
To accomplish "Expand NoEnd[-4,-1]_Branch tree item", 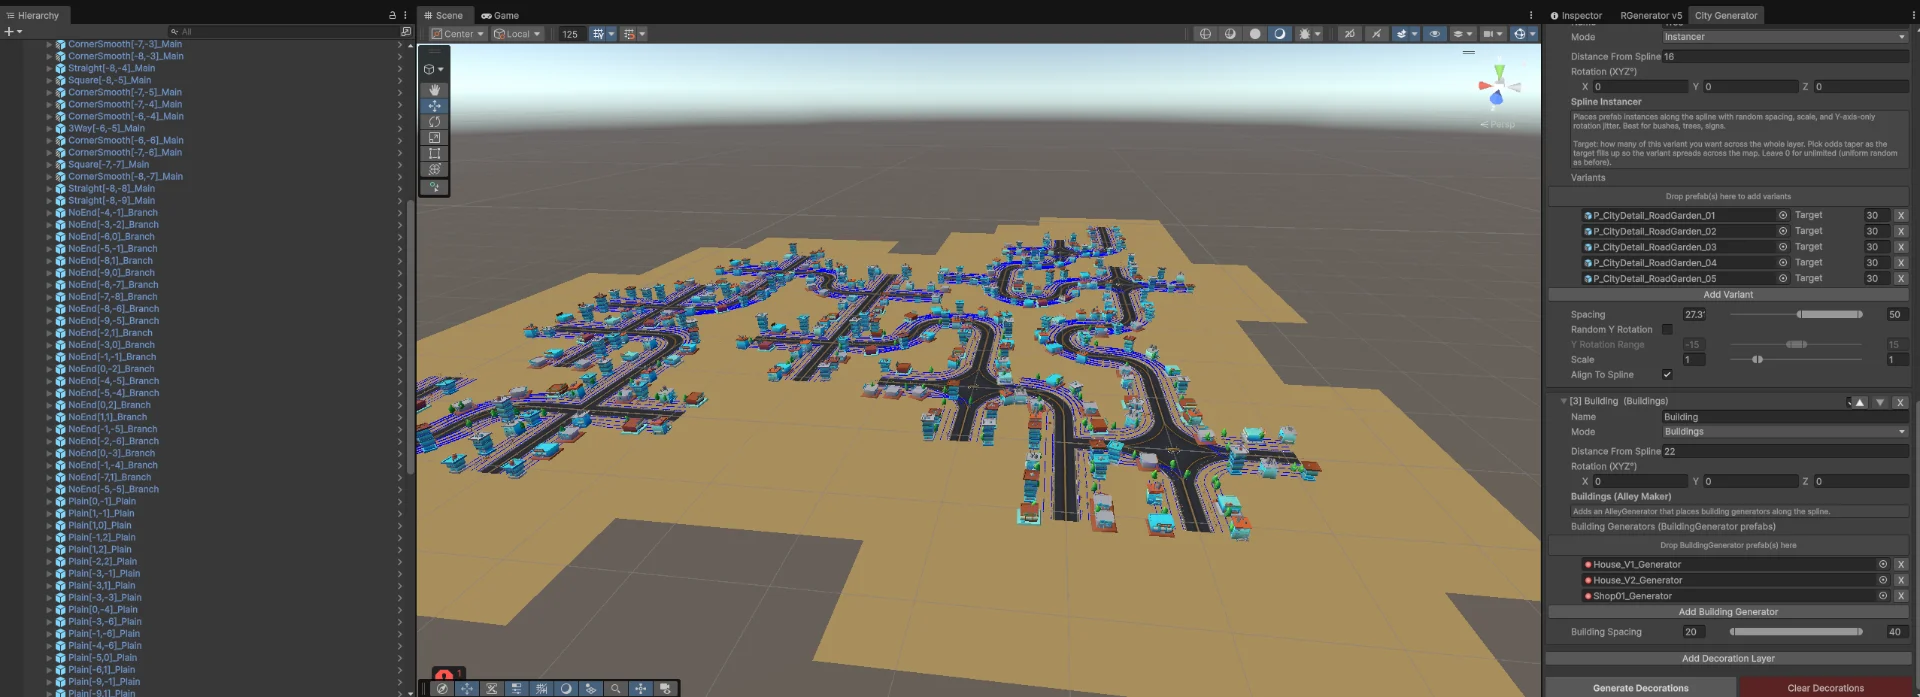I will [x=49, y=213].
